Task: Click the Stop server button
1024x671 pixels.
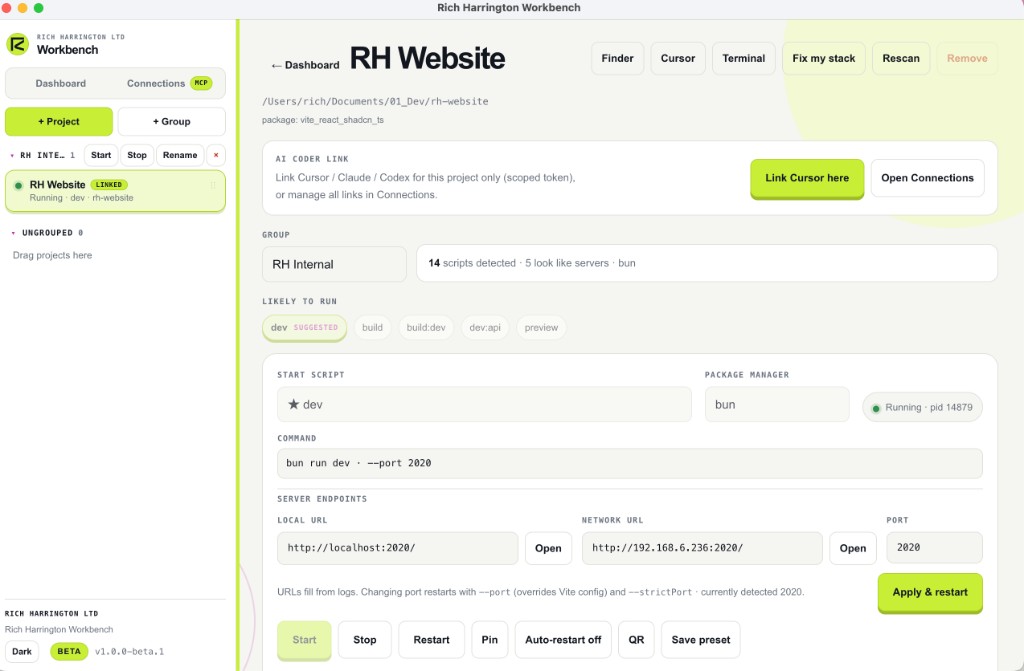Action: (x=365, y=640)
